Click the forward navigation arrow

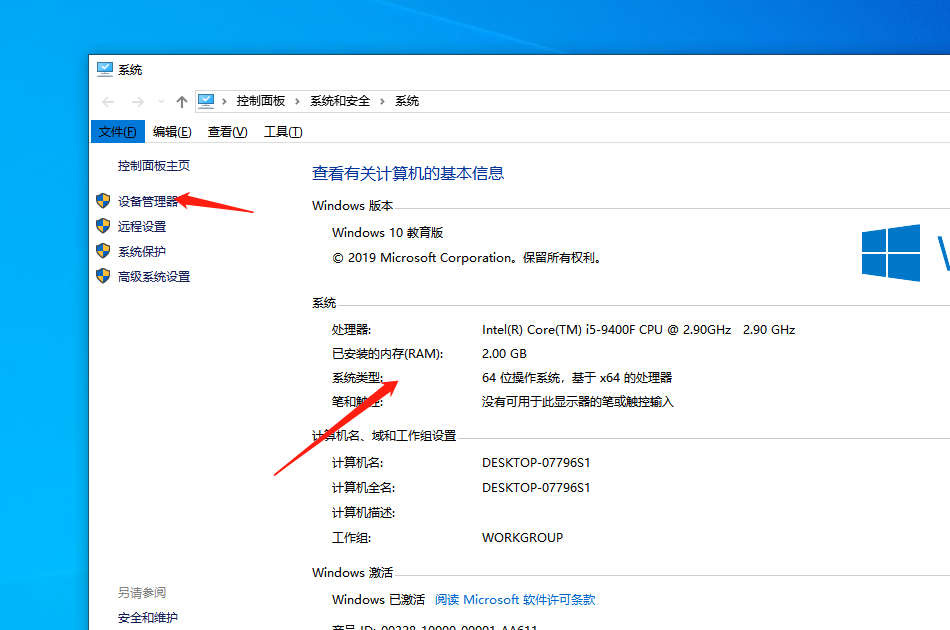(x=137, y=101)
